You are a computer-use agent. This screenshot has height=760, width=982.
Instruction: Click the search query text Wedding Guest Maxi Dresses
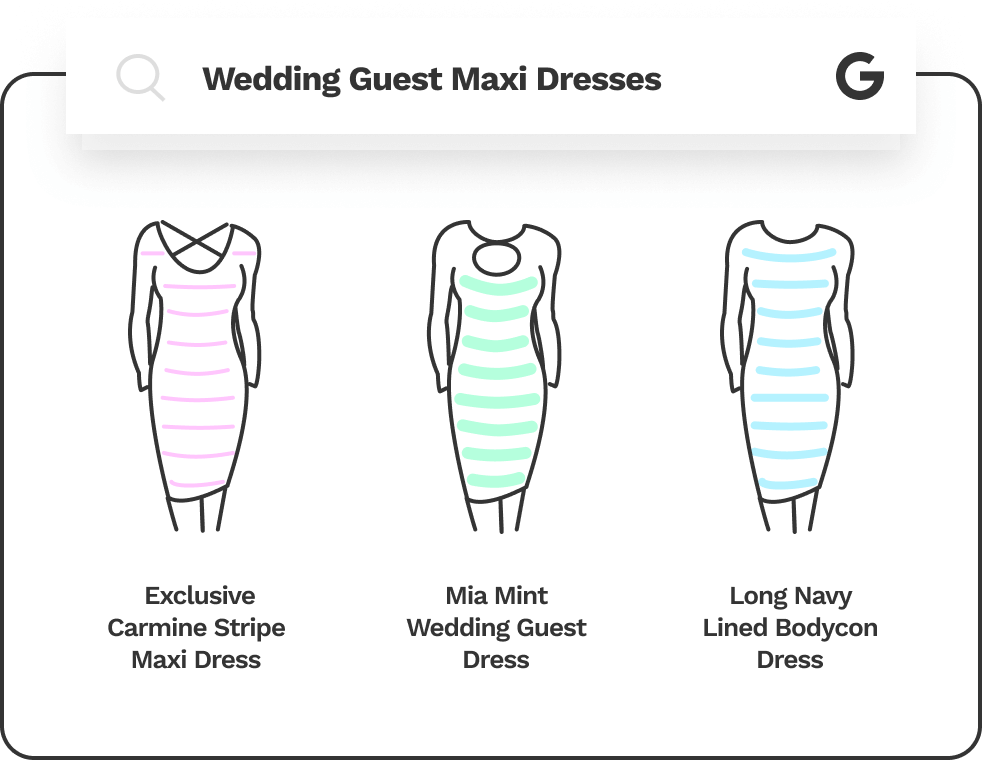coord(432,80)
